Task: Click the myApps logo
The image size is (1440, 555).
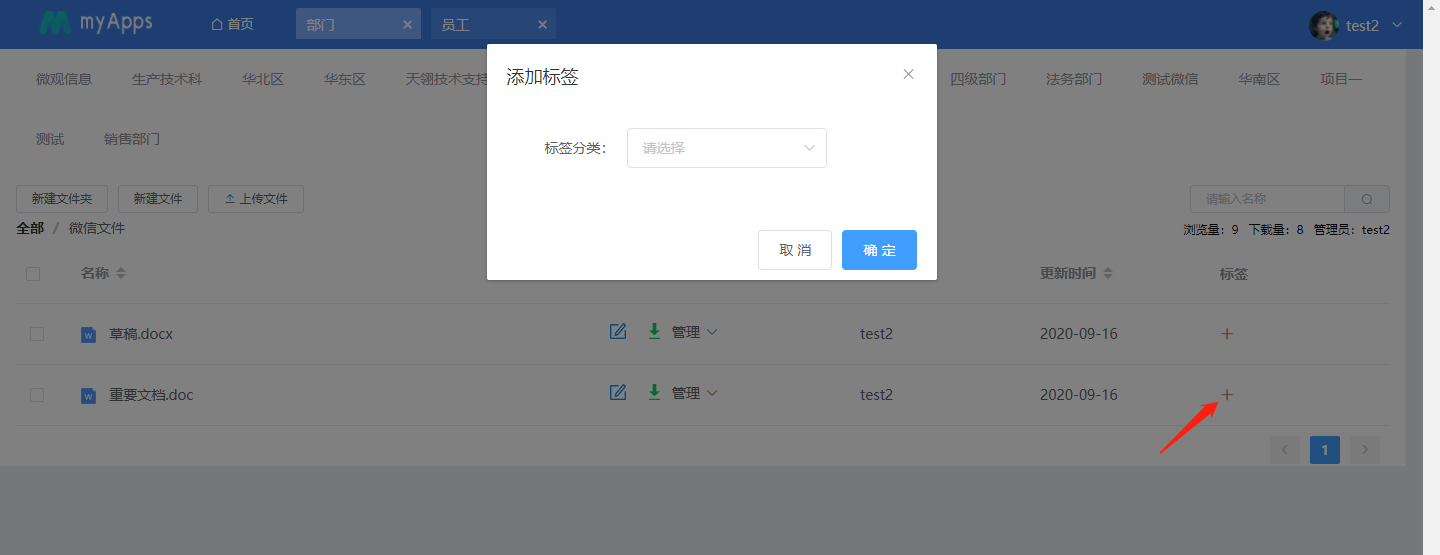Action: [x=96, y=23]
